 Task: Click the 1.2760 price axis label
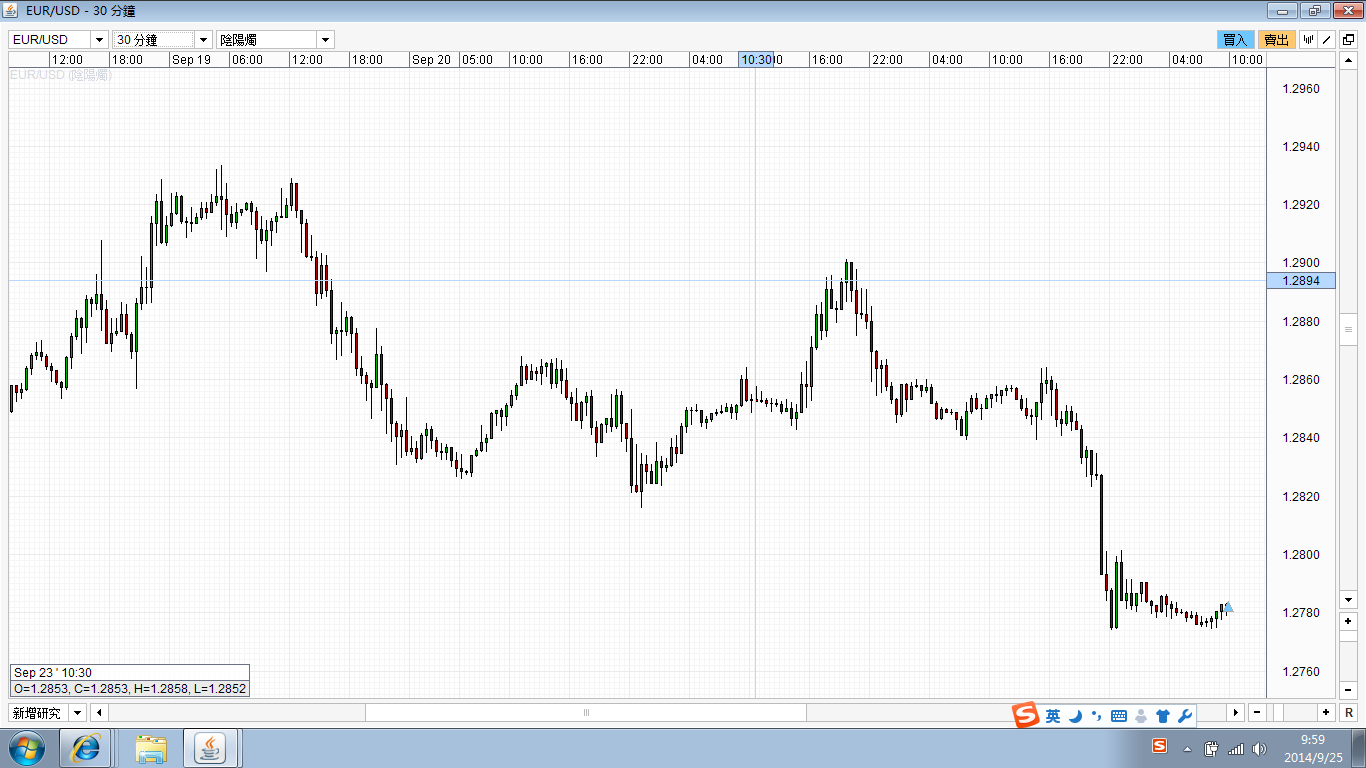pos(1300,672)
